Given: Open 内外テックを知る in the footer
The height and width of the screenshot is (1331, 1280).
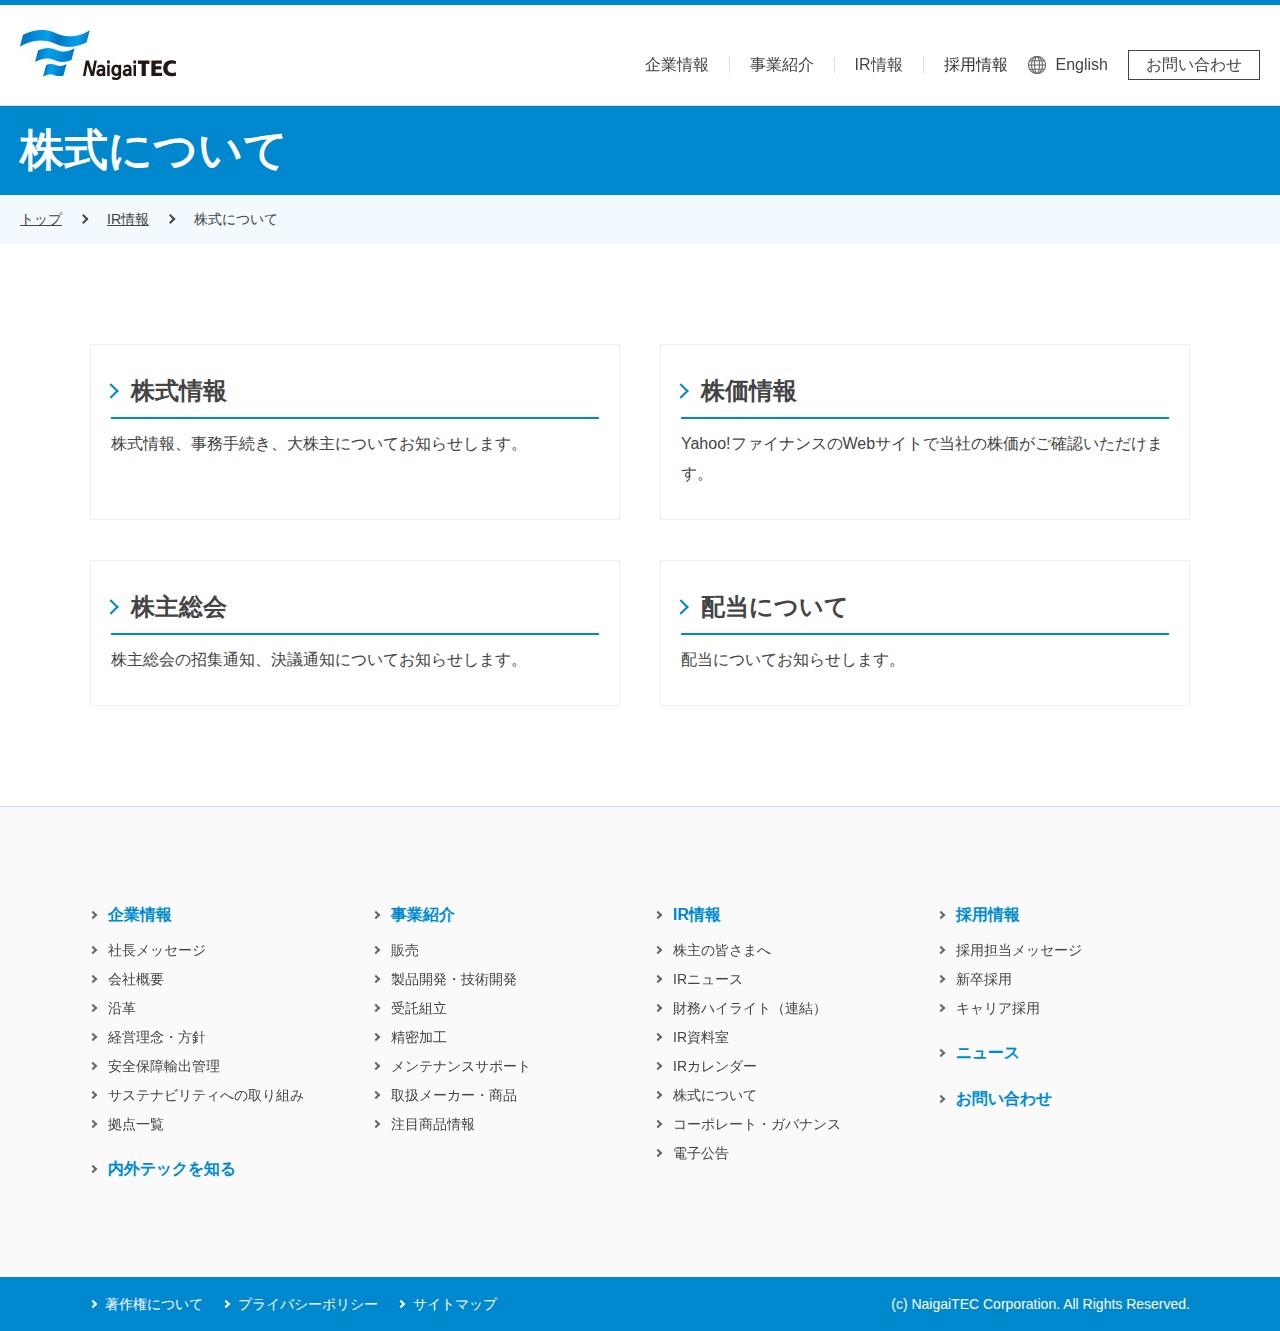Looking at the screenshot, I should pos(172,1169).
